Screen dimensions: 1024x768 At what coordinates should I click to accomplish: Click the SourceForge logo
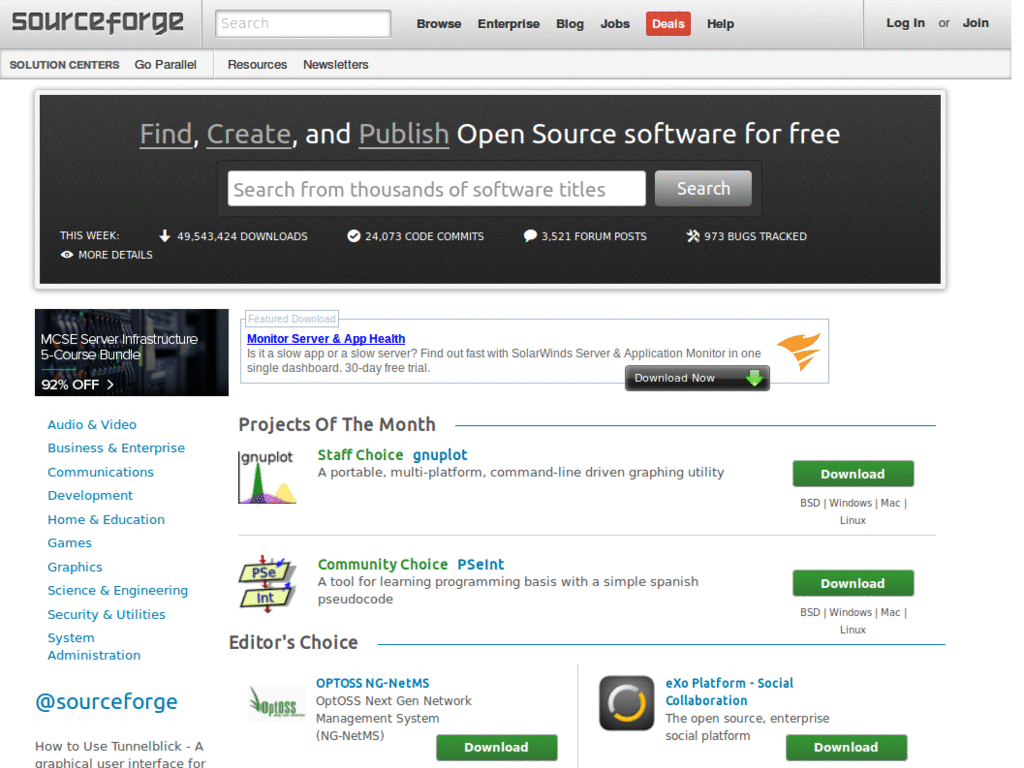(x=96, y=22)
